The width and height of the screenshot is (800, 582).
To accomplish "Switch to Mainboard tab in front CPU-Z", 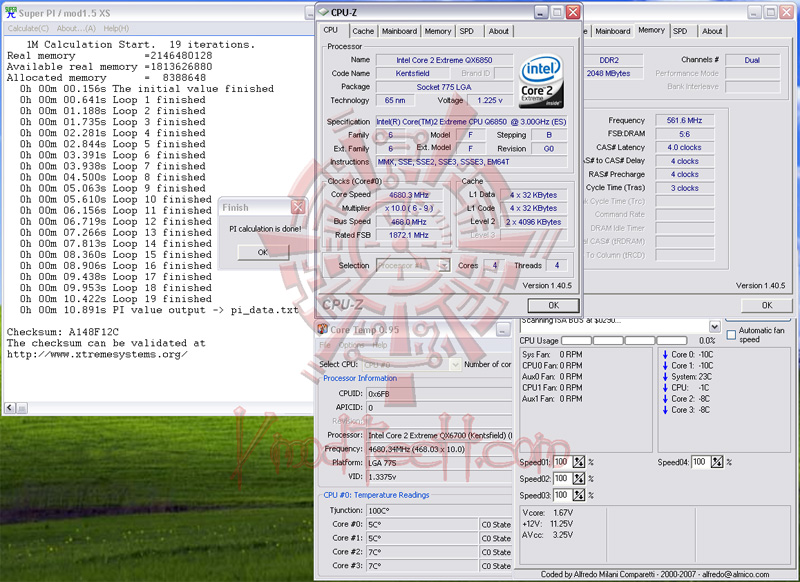I will click(x=399, y=31).
